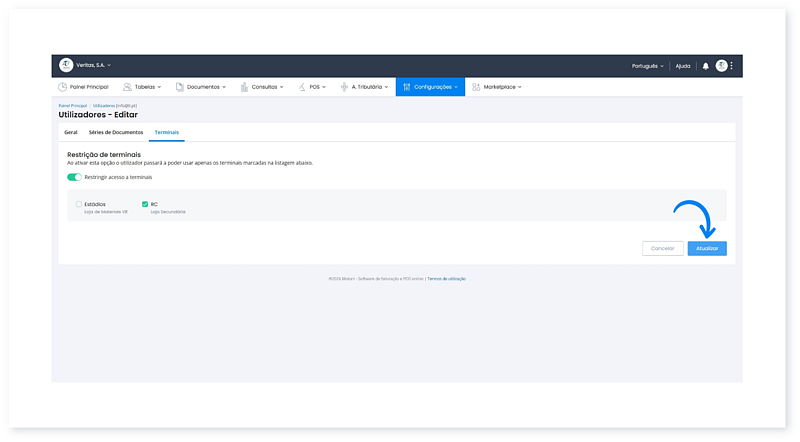Disable the Restringir acesso a terminais switch
Screen dimensions: 800x442
tap(74, 176)
